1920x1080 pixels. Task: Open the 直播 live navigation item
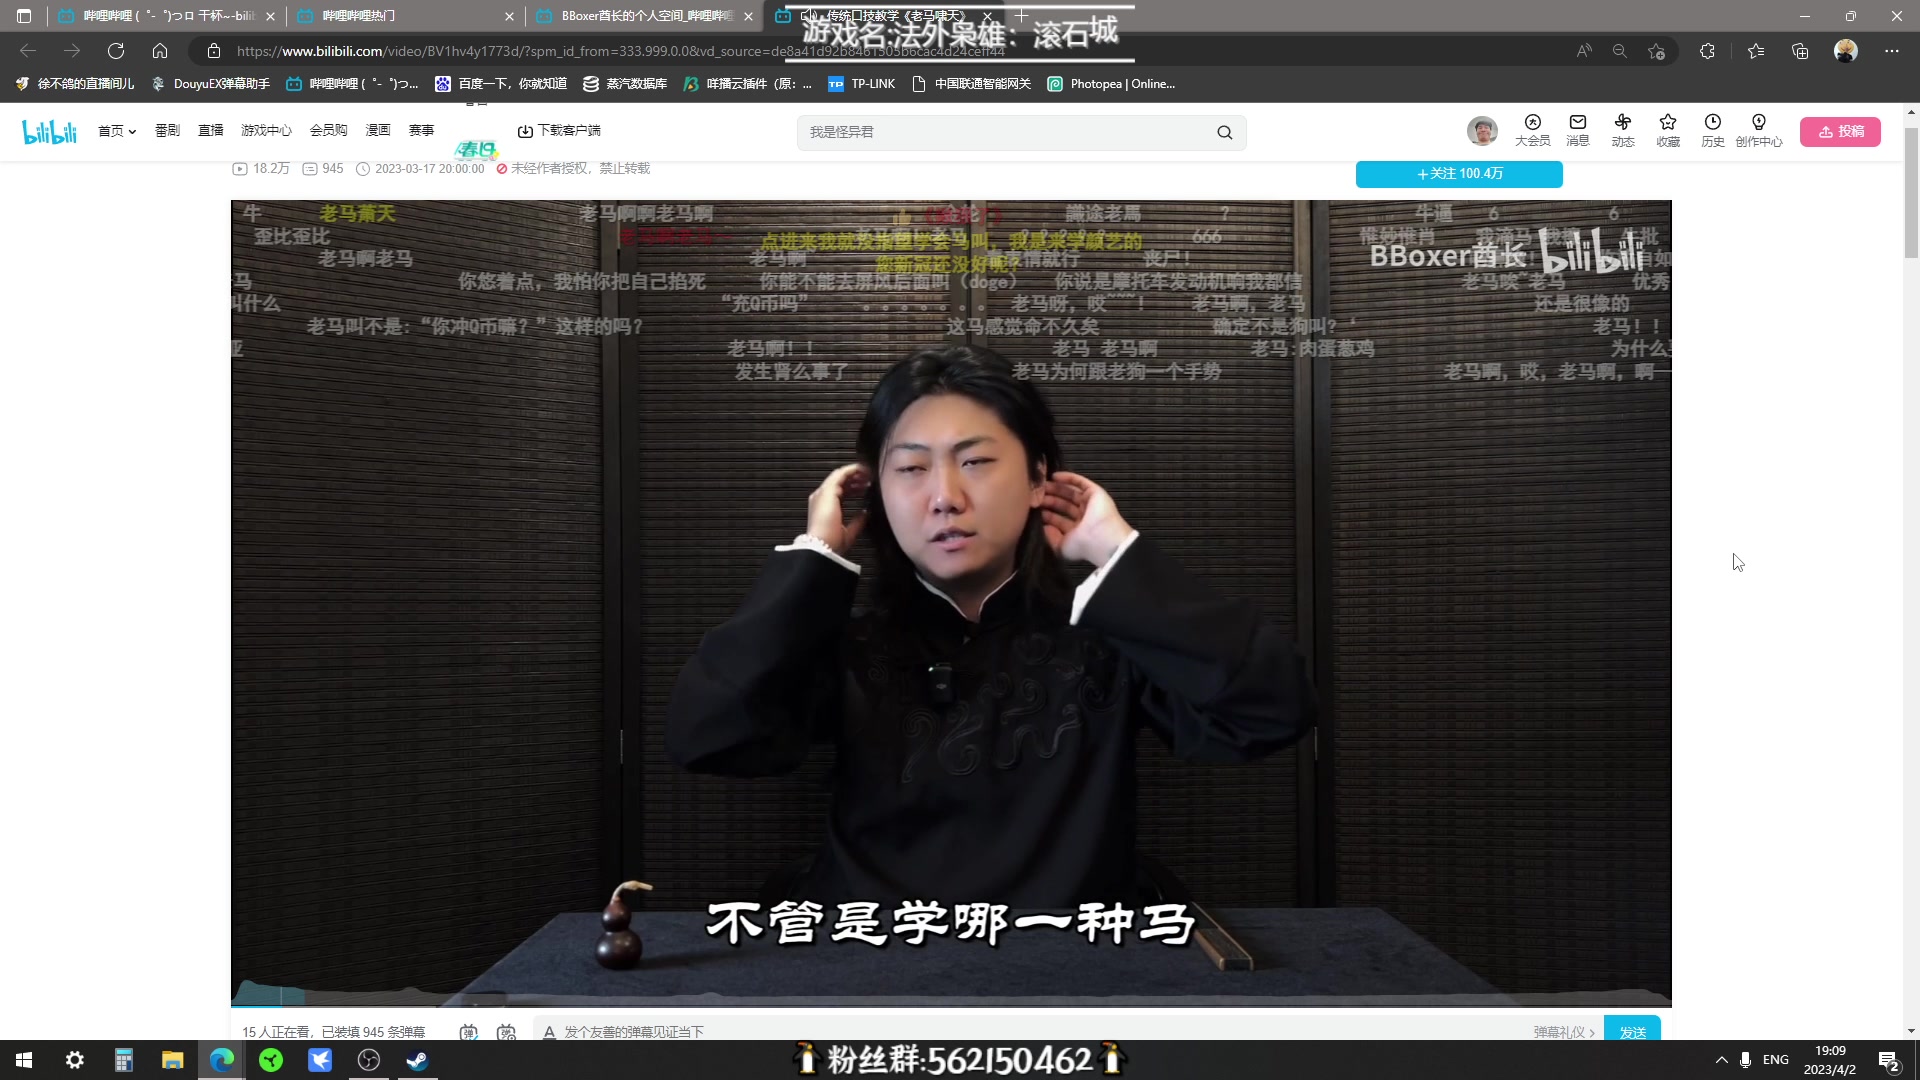pyautogui.click(x=211, y=131)
